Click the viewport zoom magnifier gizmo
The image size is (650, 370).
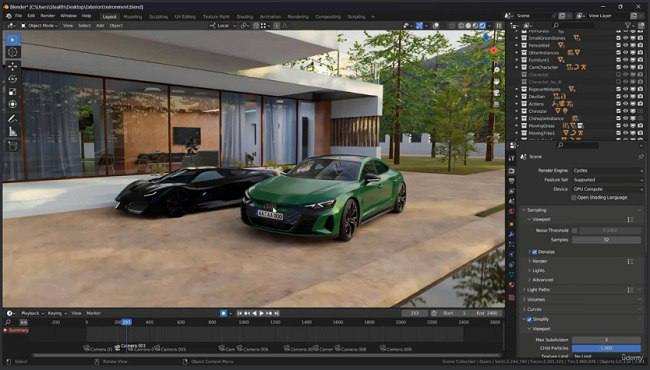pyautogui.click(x=497, y=70)
